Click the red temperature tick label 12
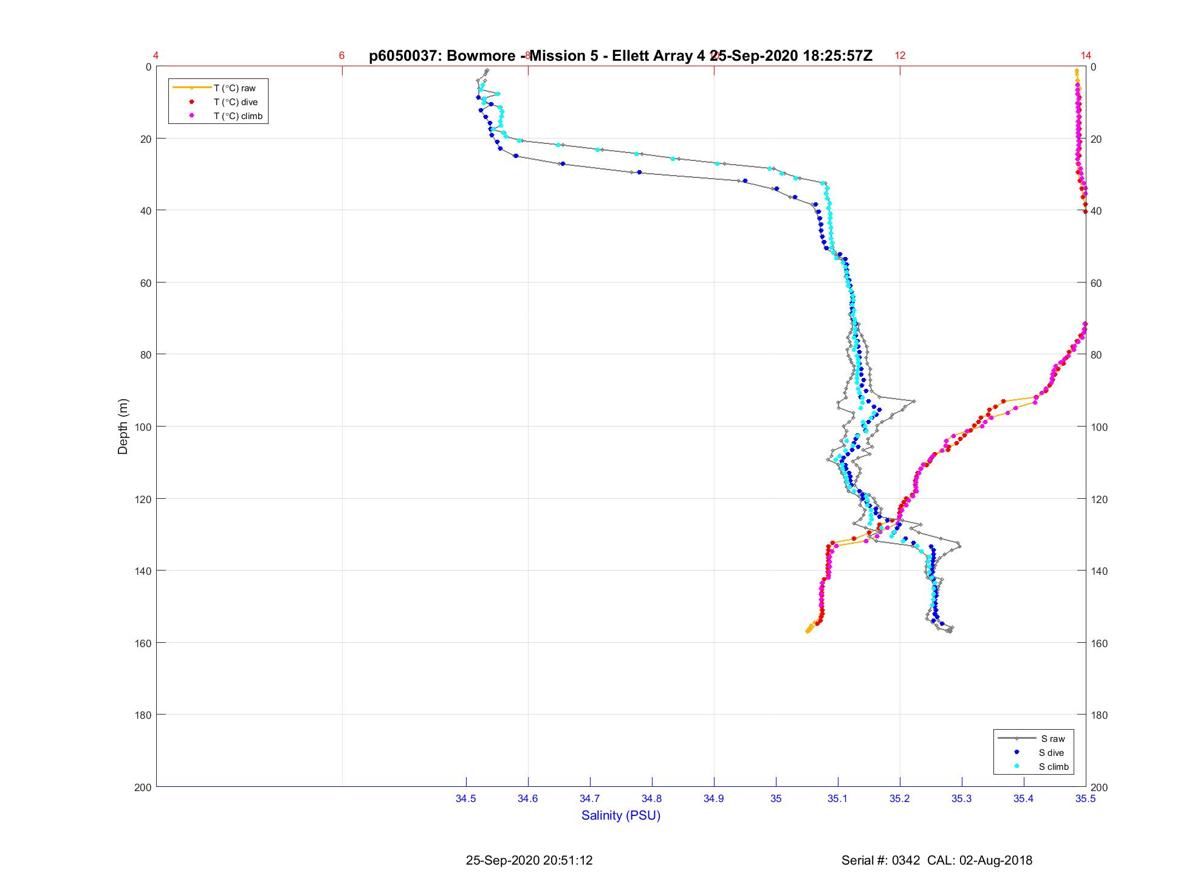Image resolution: width=1200 pixels, height=885 pixels. [x=900, y=56]
